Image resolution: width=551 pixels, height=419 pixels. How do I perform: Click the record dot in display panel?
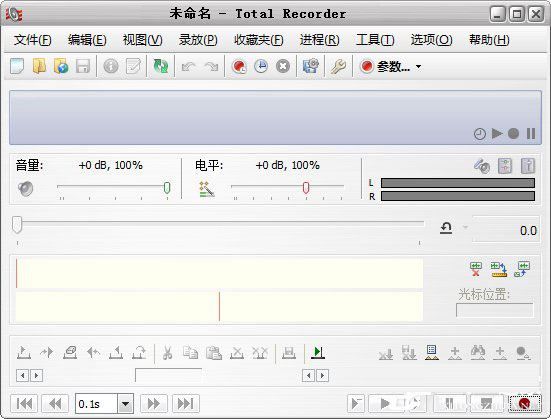coord(513,134)
